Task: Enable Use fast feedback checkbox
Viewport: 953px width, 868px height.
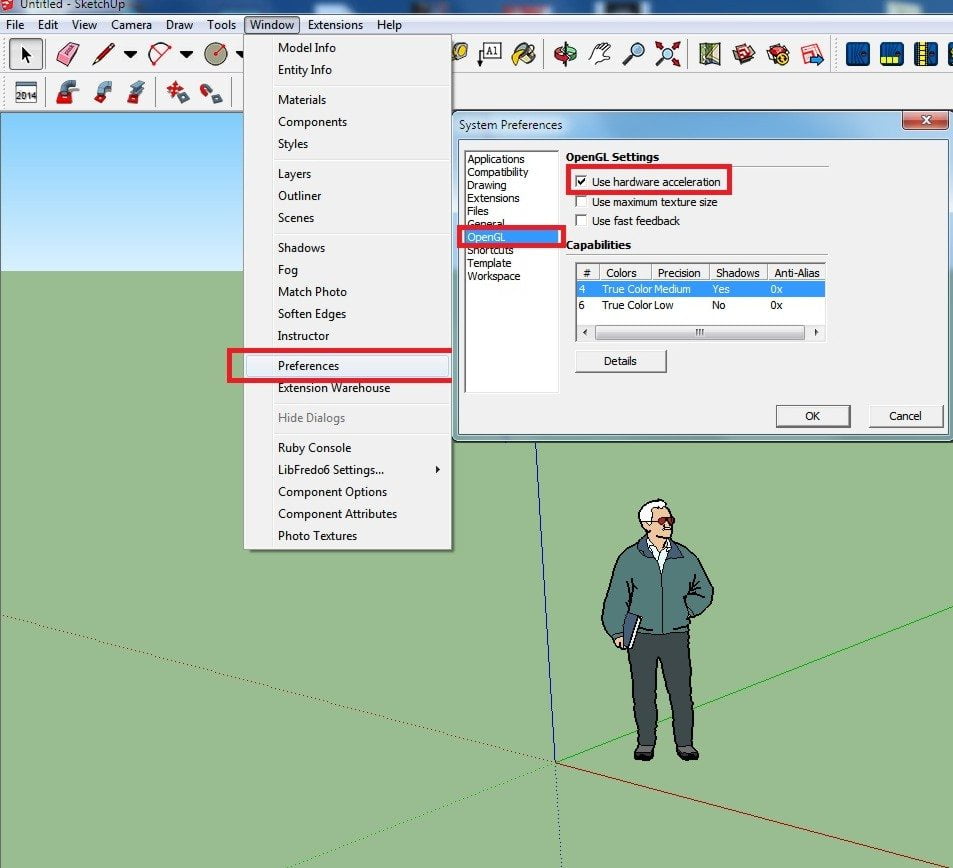Action: 581,220
